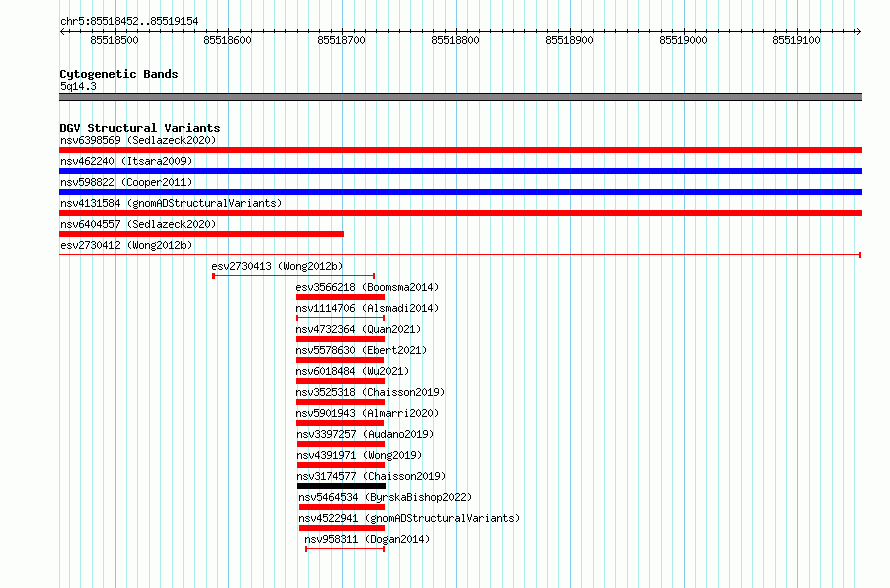Click the nsv3397257 (Audano2019) label

tap(365, 434)
